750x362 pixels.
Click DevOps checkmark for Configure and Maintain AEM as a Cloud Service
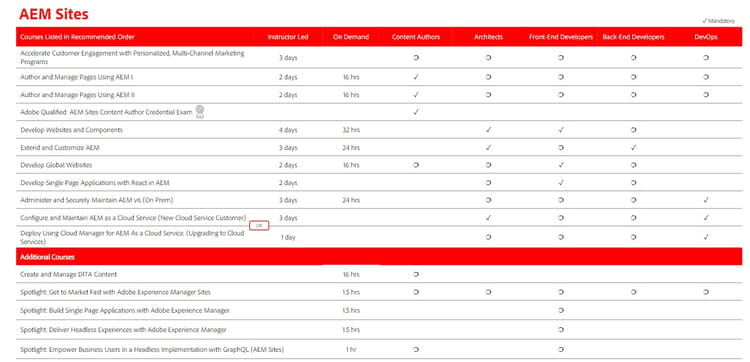(706, 218)
